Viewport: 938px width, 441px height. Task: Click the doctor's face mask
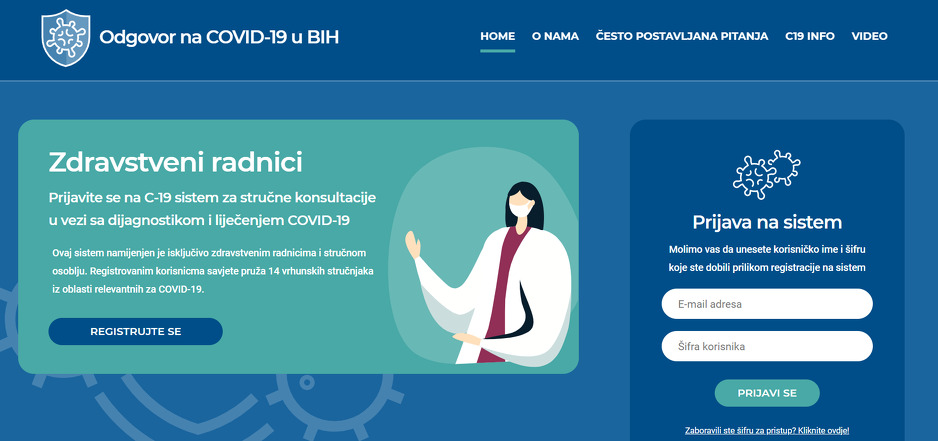(520, 209)
